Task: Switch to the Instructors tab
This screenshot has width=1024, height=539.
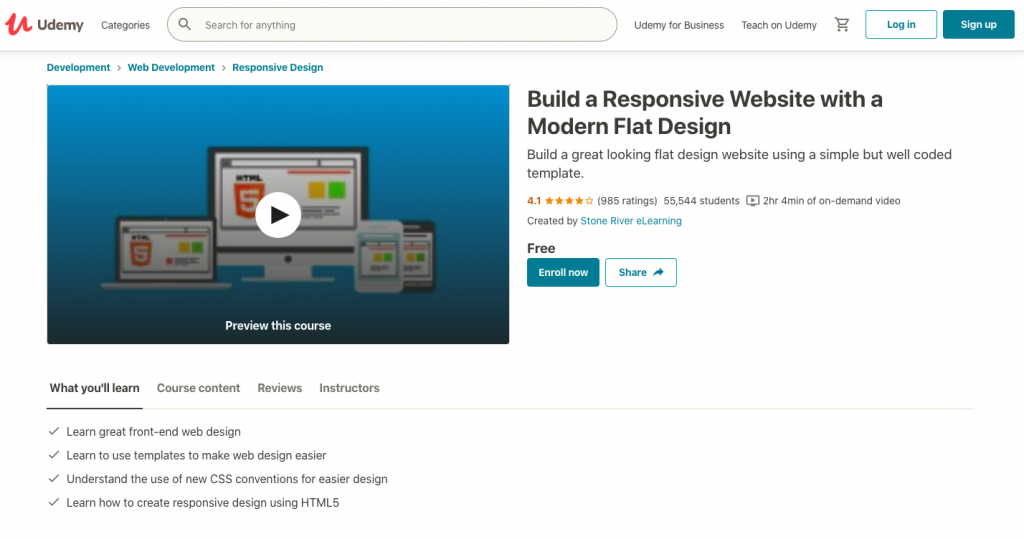Action: pos(349,388)
